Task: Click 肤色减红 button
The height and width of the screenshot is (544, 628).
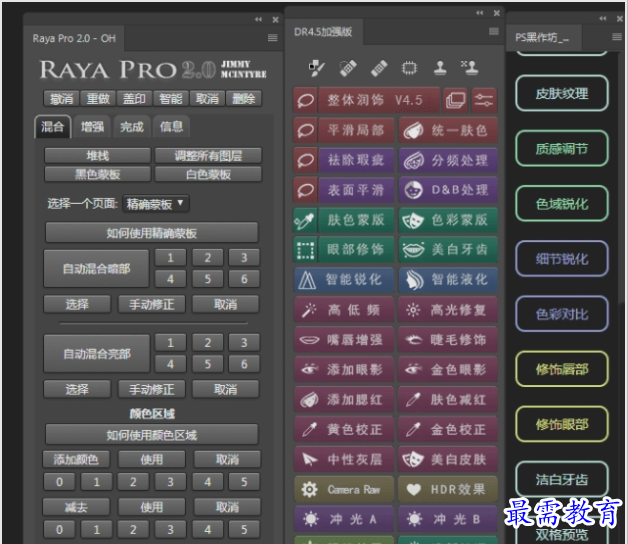Action: (448, 399)
